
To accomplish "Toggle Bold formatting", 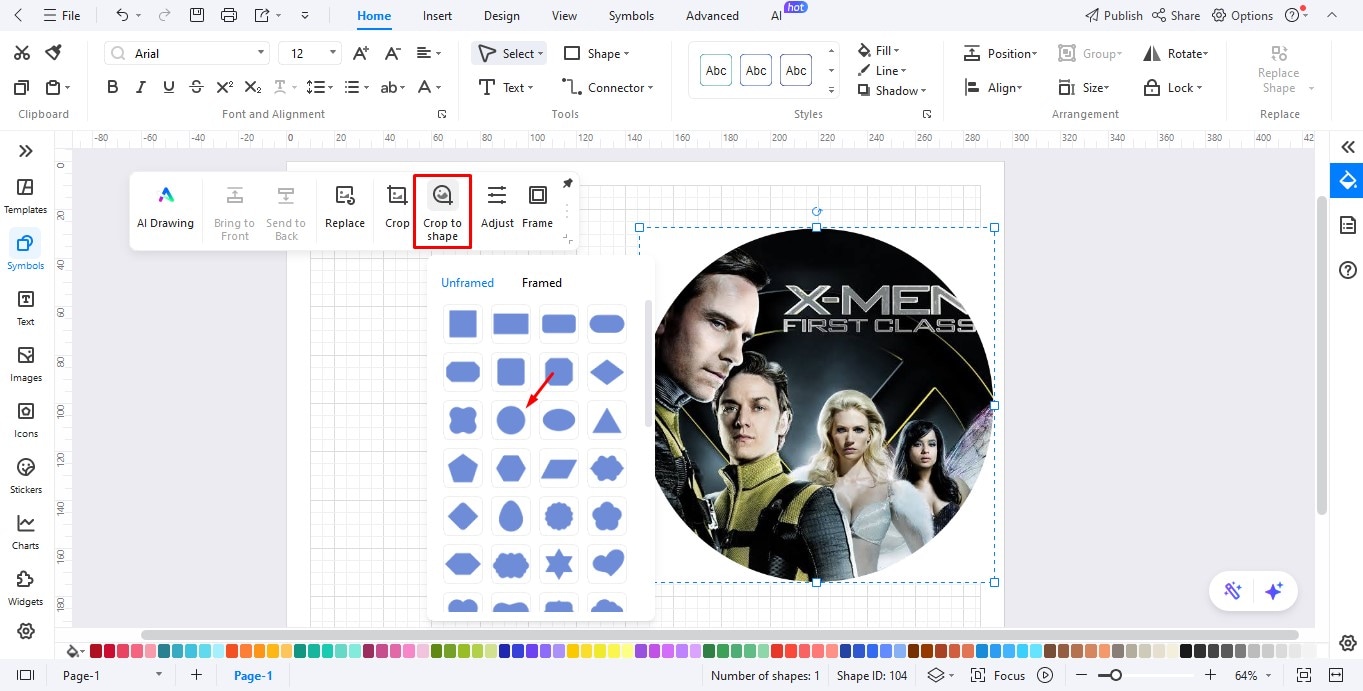I will click(113, 87).
